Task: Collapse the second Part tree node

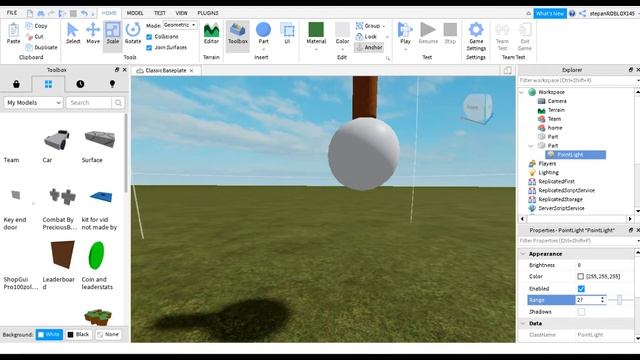Action: (x=531, y=146)
